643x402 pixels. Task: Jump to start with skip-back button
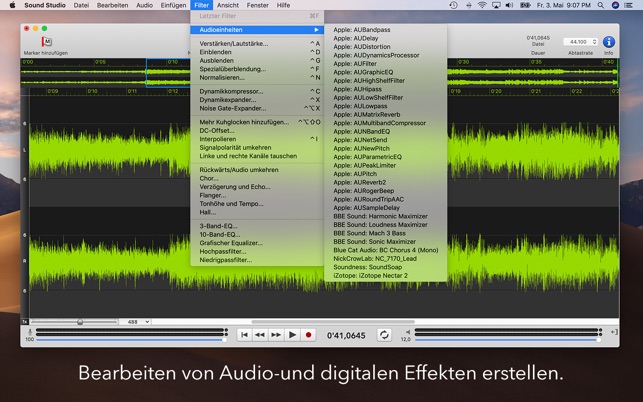tap(244, 335)
